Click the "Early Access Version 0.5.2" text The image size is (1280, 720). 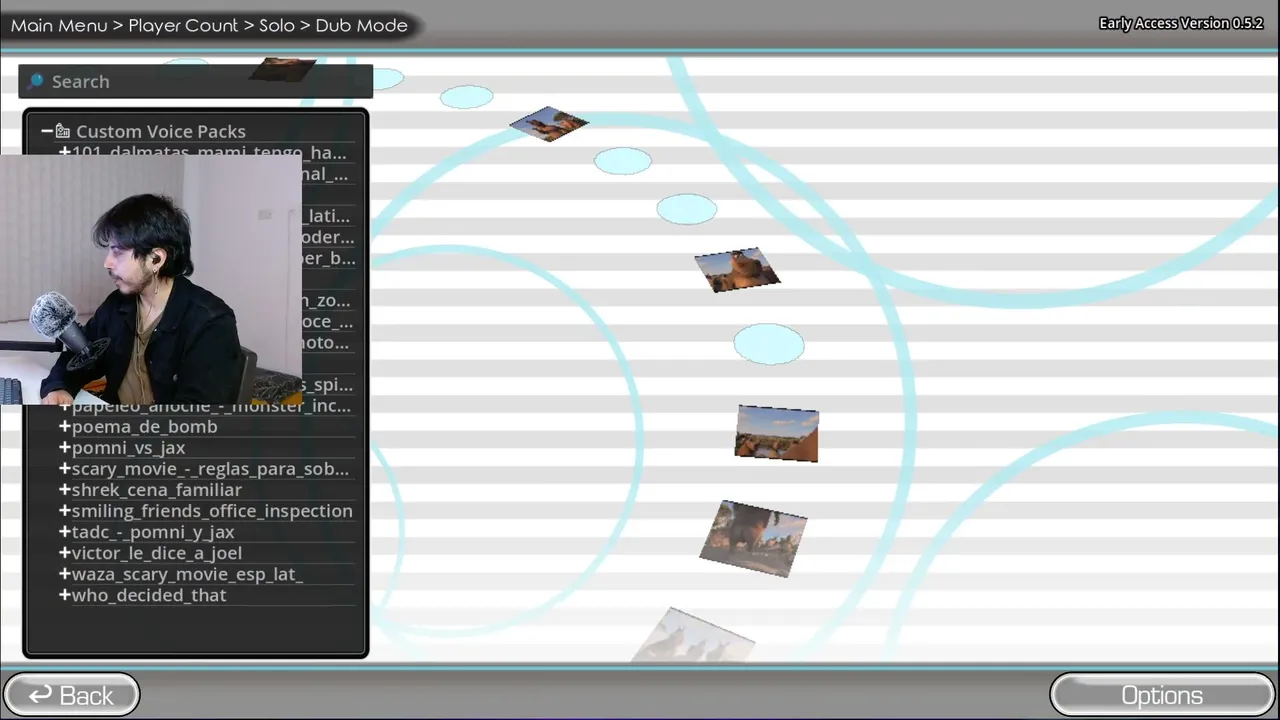click(1181, 23)
